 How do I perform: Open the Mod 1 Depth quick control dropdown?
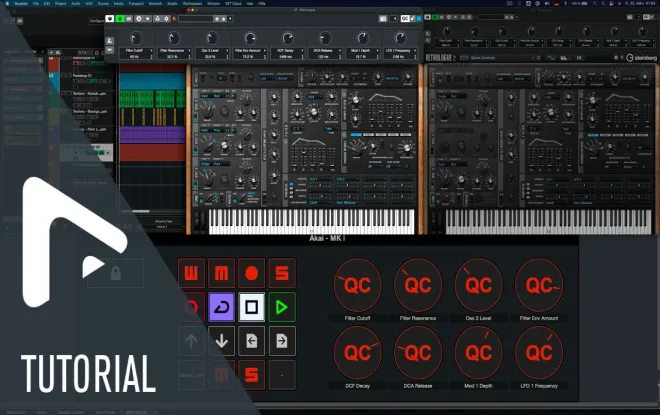pyautogui.click(x=378, y=51)
